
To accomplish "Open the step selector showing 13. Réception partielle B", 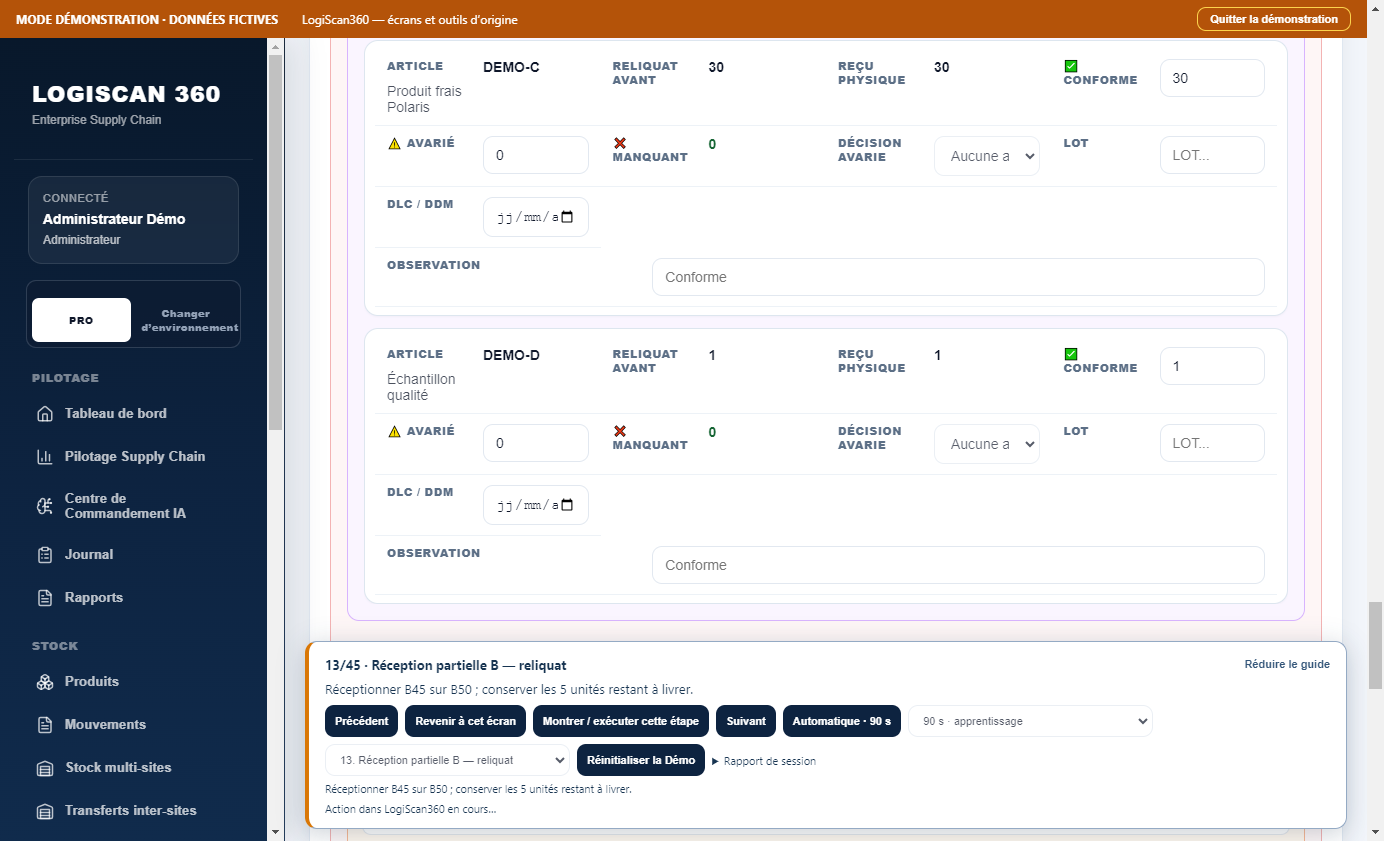I will pyautogui.click(x=447, y=760).
